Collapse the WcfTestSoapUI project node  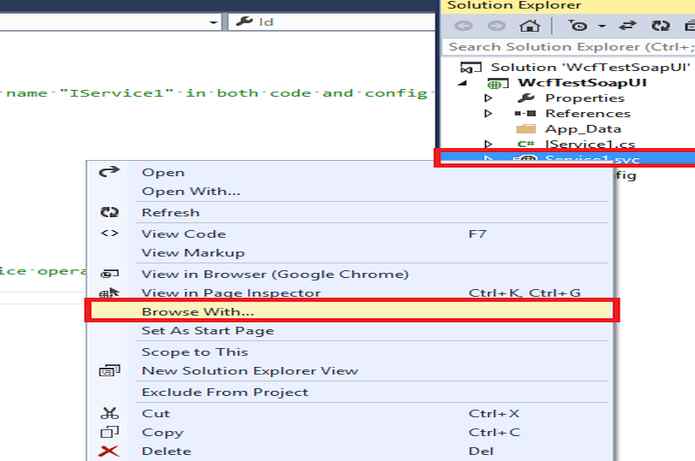click(x=462, y=83)
